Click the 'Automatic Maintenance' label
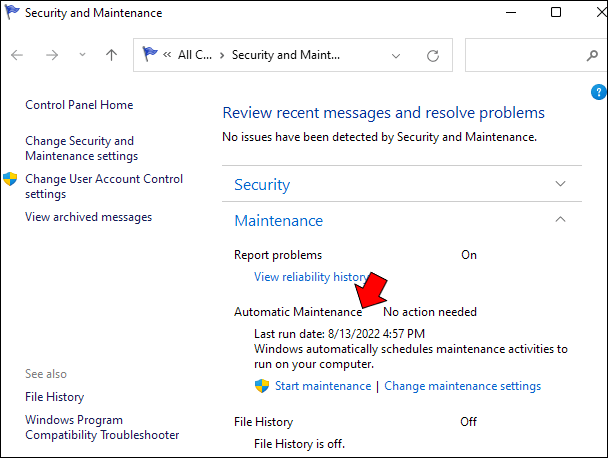608x458 pixels. pyautogui.click(x=298, y=312)
